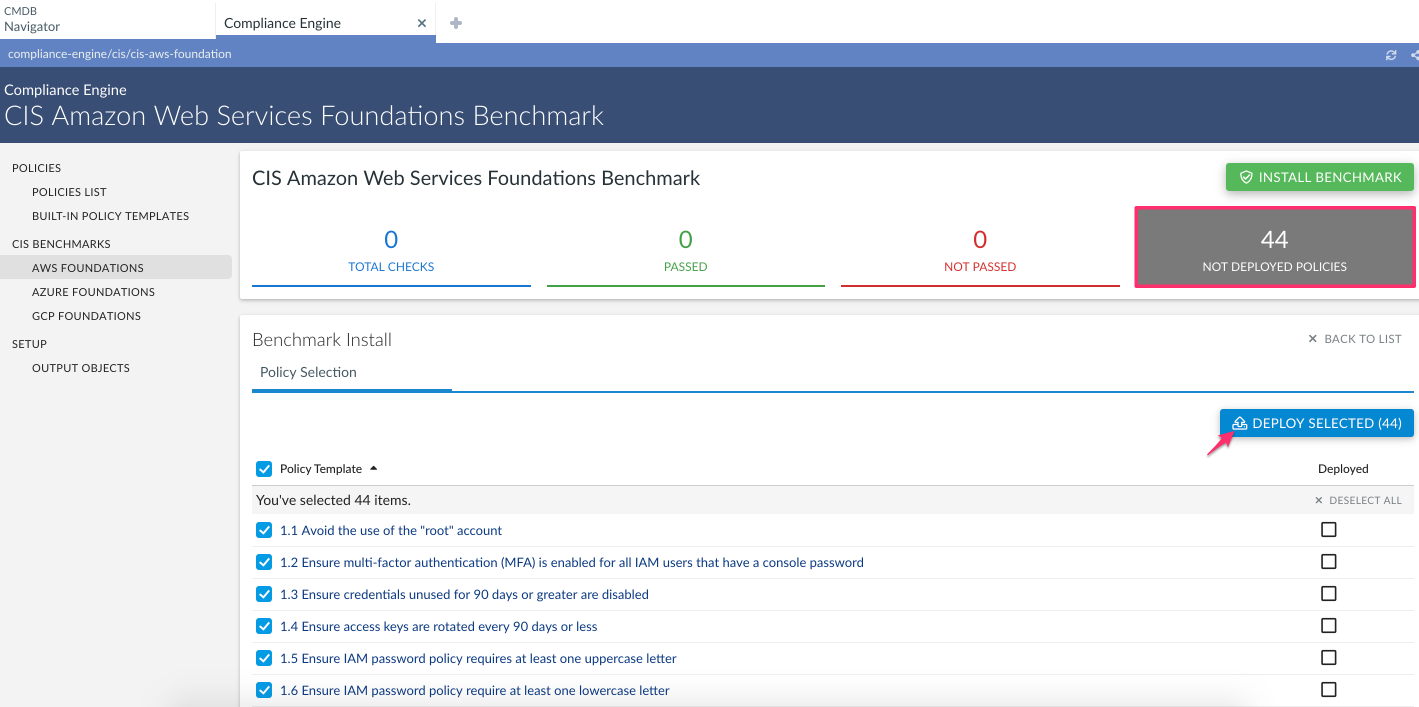The image size is (1419, 707).
Task: Click the share icon at top right
Action: pos(1413,55)
